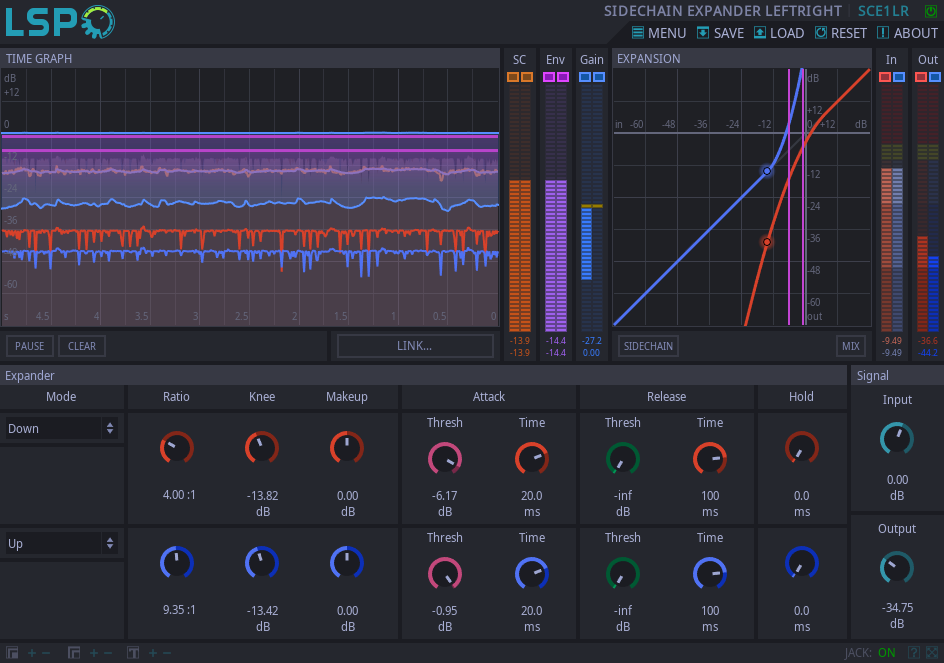Toggle the red In meter channel square
Viewport: 944px width, 663px height.
[x=884, y=77]
